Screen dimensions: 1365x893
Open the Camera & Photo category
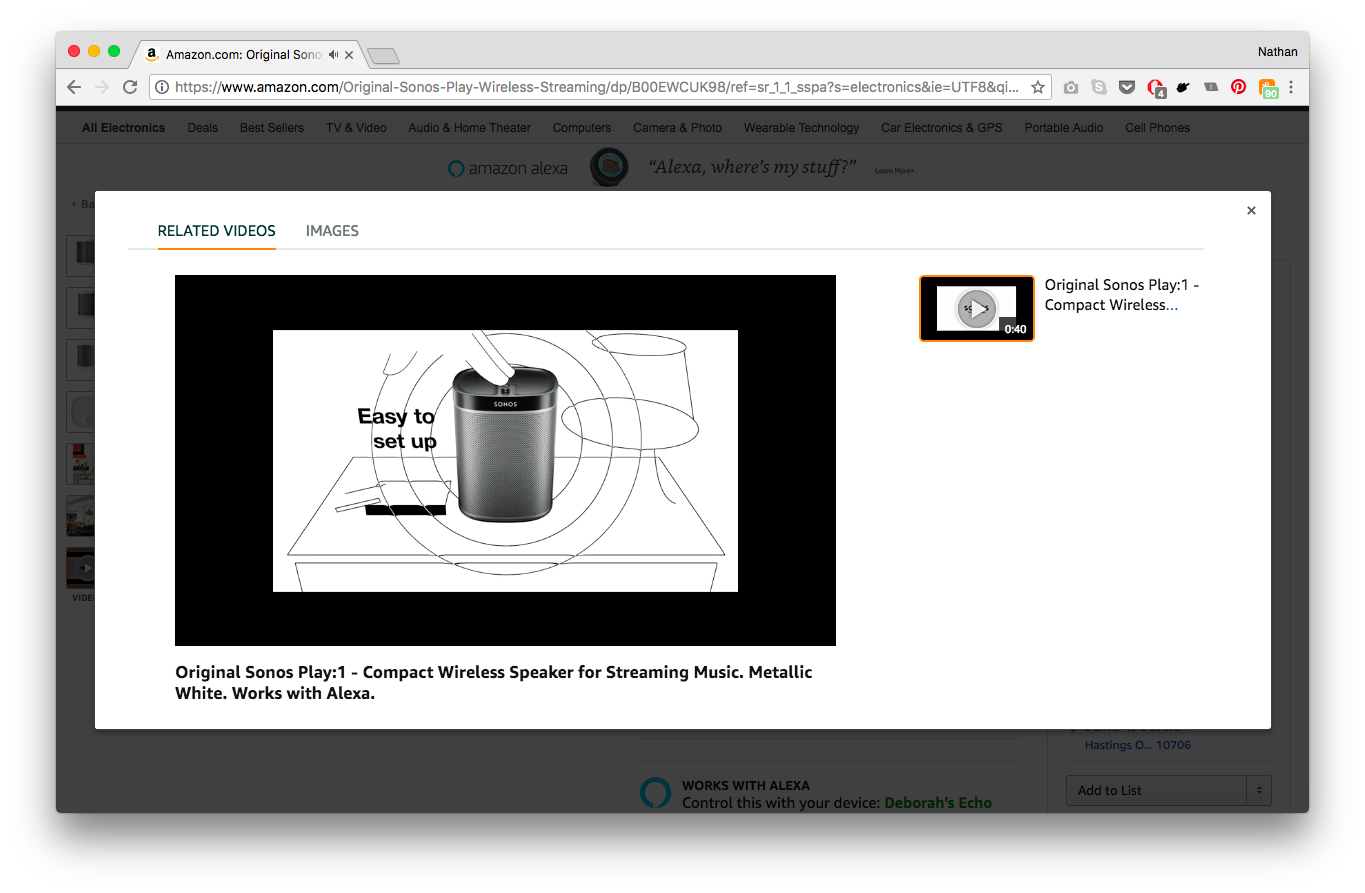tap(678, 128)
